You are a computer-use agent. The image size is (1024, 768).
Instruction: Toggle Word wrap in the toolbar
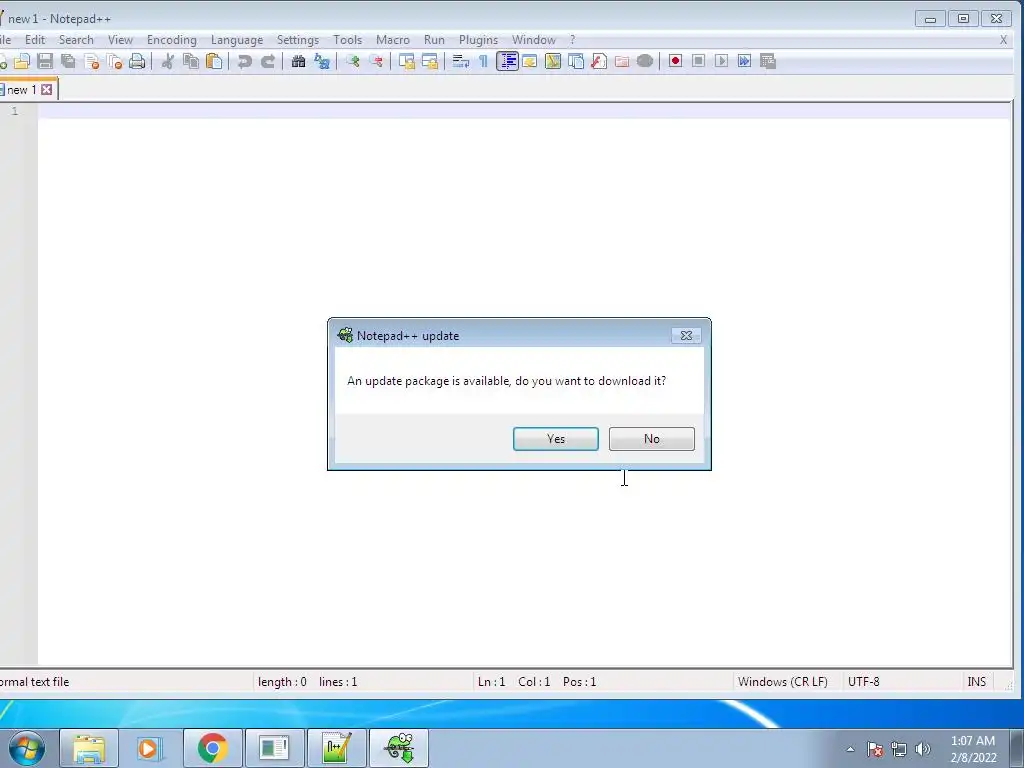[460, 61]
